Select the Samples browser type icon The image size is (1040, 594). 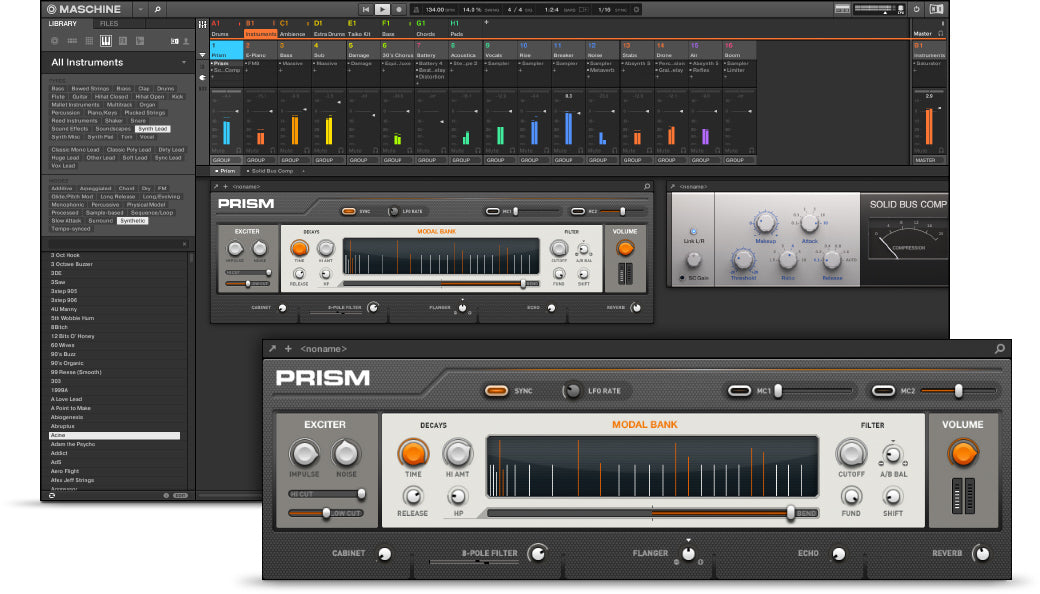click(140, 41)
